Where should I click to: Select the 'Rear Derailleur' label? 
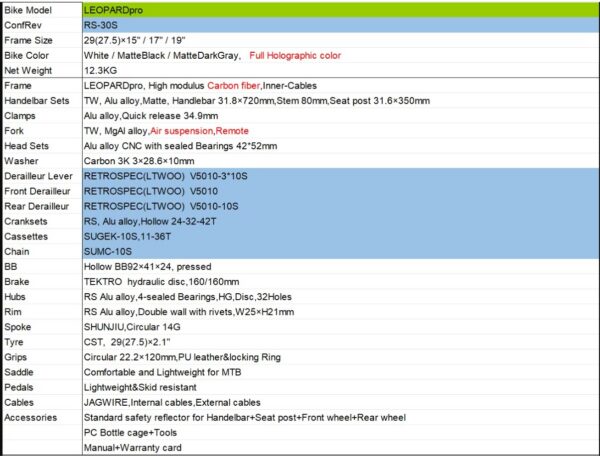click(36, 206)
